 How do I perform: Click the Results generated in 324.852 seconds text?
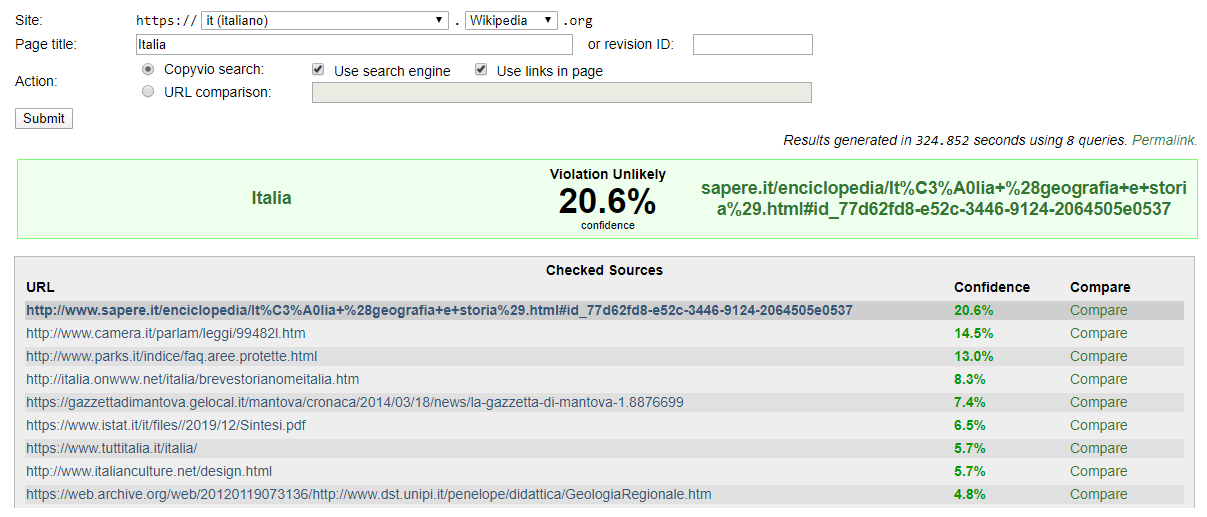coord(956,141)
